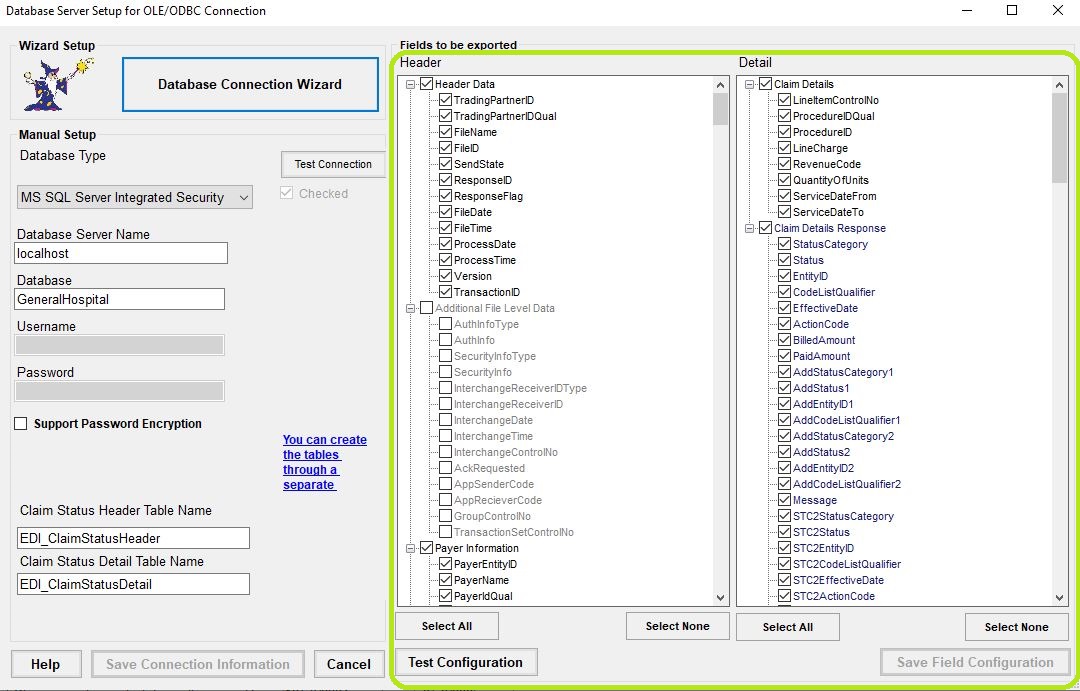Click the Database Server Name field
Screen dimensions: 1080x691
click(x=121, y=253)
